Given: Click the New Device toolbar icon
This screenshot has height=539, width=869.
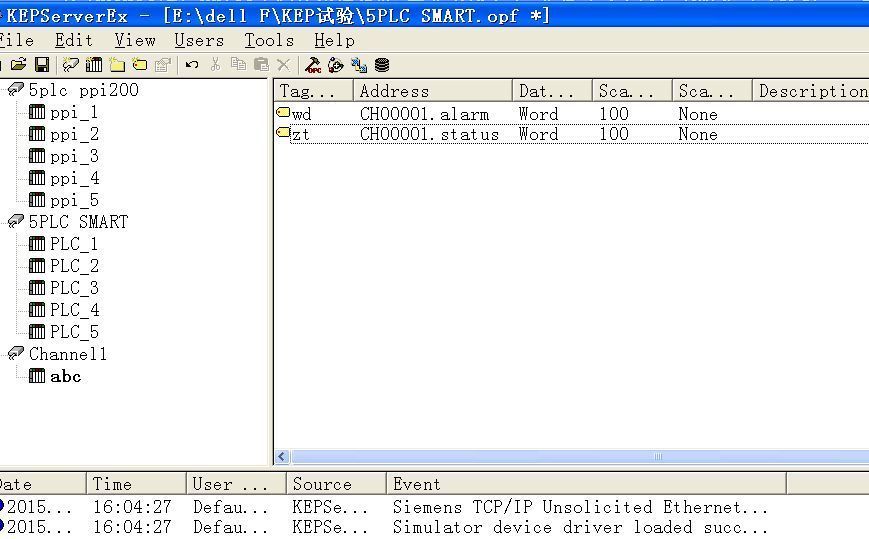Looking at the screenshot, I should pos(94,65).
